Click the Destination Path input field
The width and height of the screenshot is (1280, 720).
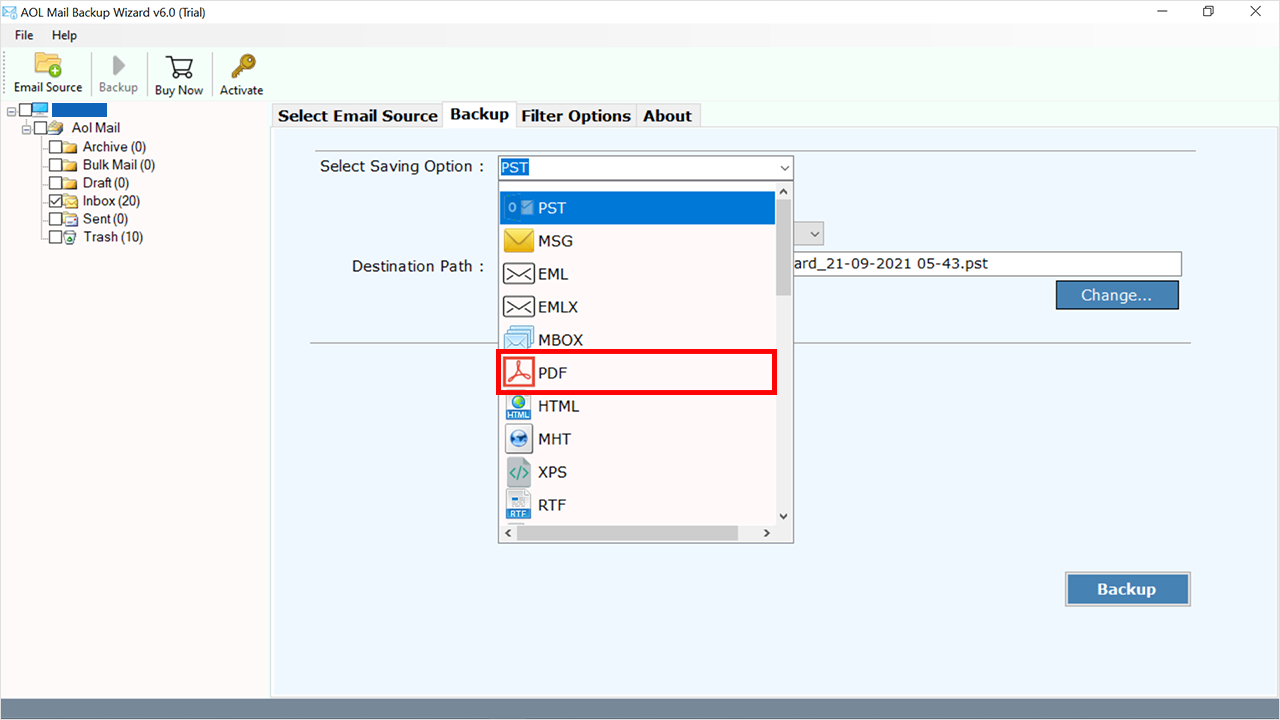coord(988,265)
